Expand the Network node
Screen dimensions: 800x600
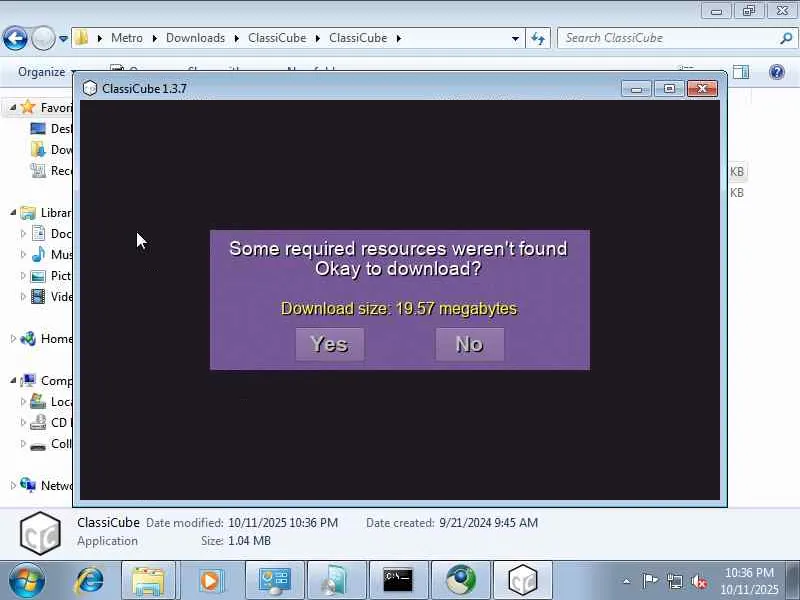[x=13, y=486]
